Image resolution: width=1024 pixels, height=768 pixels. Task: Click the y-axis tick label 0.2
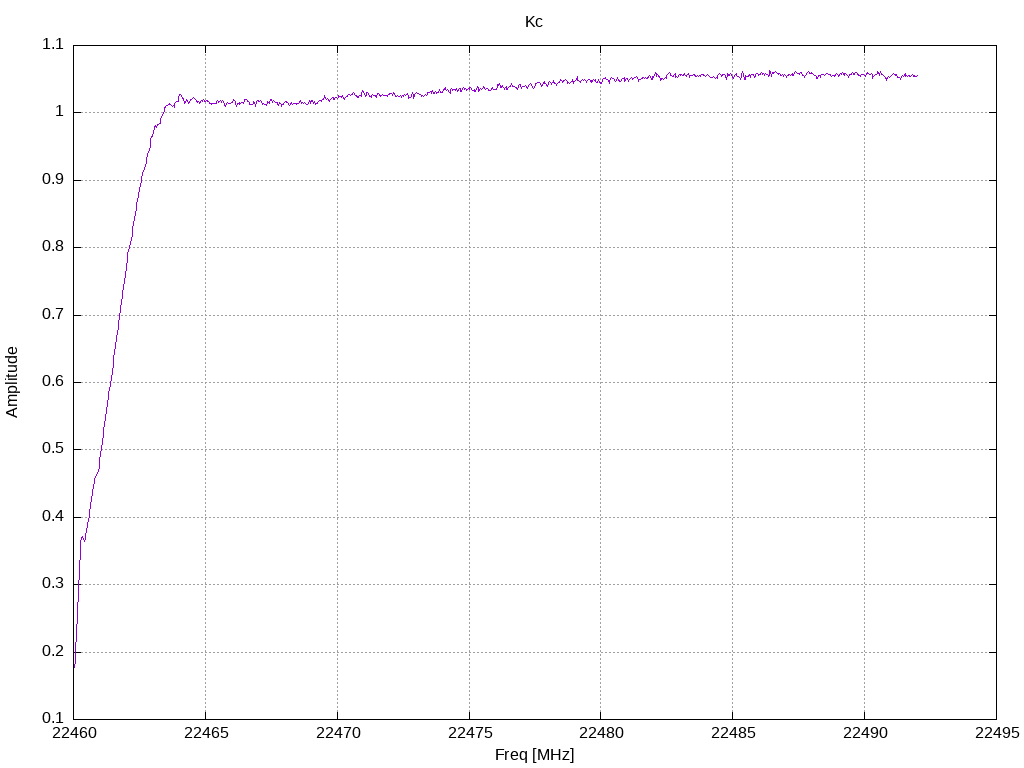pos(53,651)
